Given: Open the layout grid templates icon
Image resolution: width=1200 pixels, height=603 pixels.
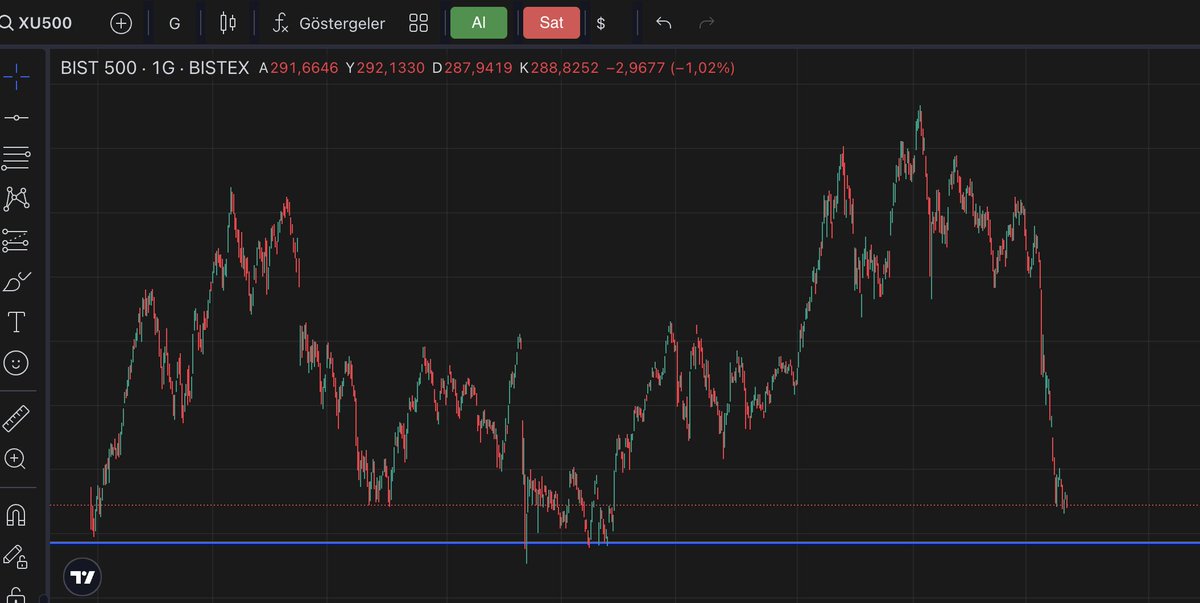Looking at the screenshot, I should tap(419, 22).
